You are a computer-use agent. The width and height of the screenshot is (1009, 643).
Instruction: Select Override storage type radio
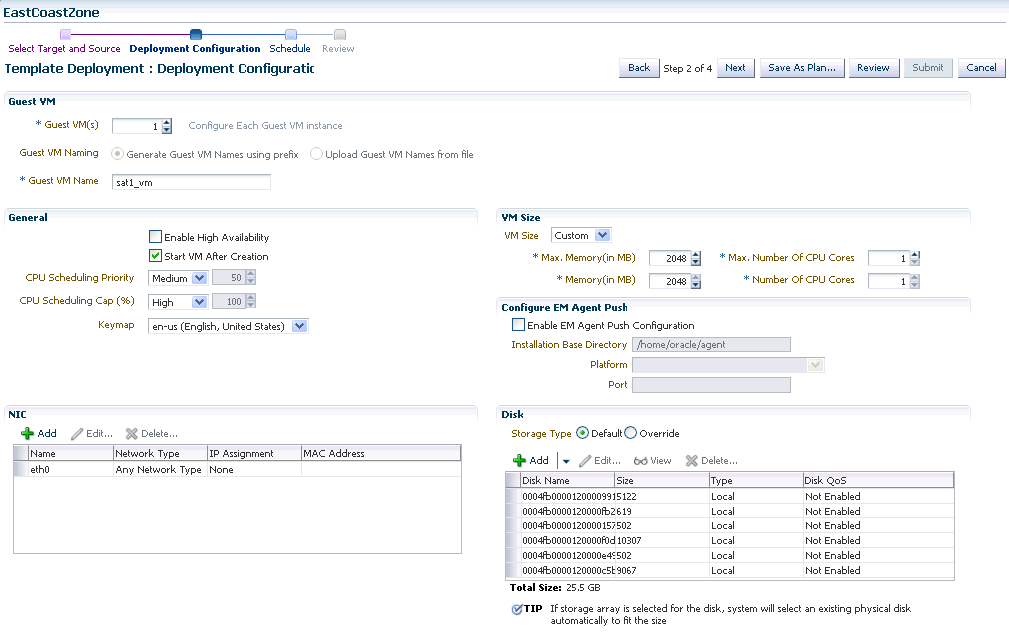click(x=631, y=433)
